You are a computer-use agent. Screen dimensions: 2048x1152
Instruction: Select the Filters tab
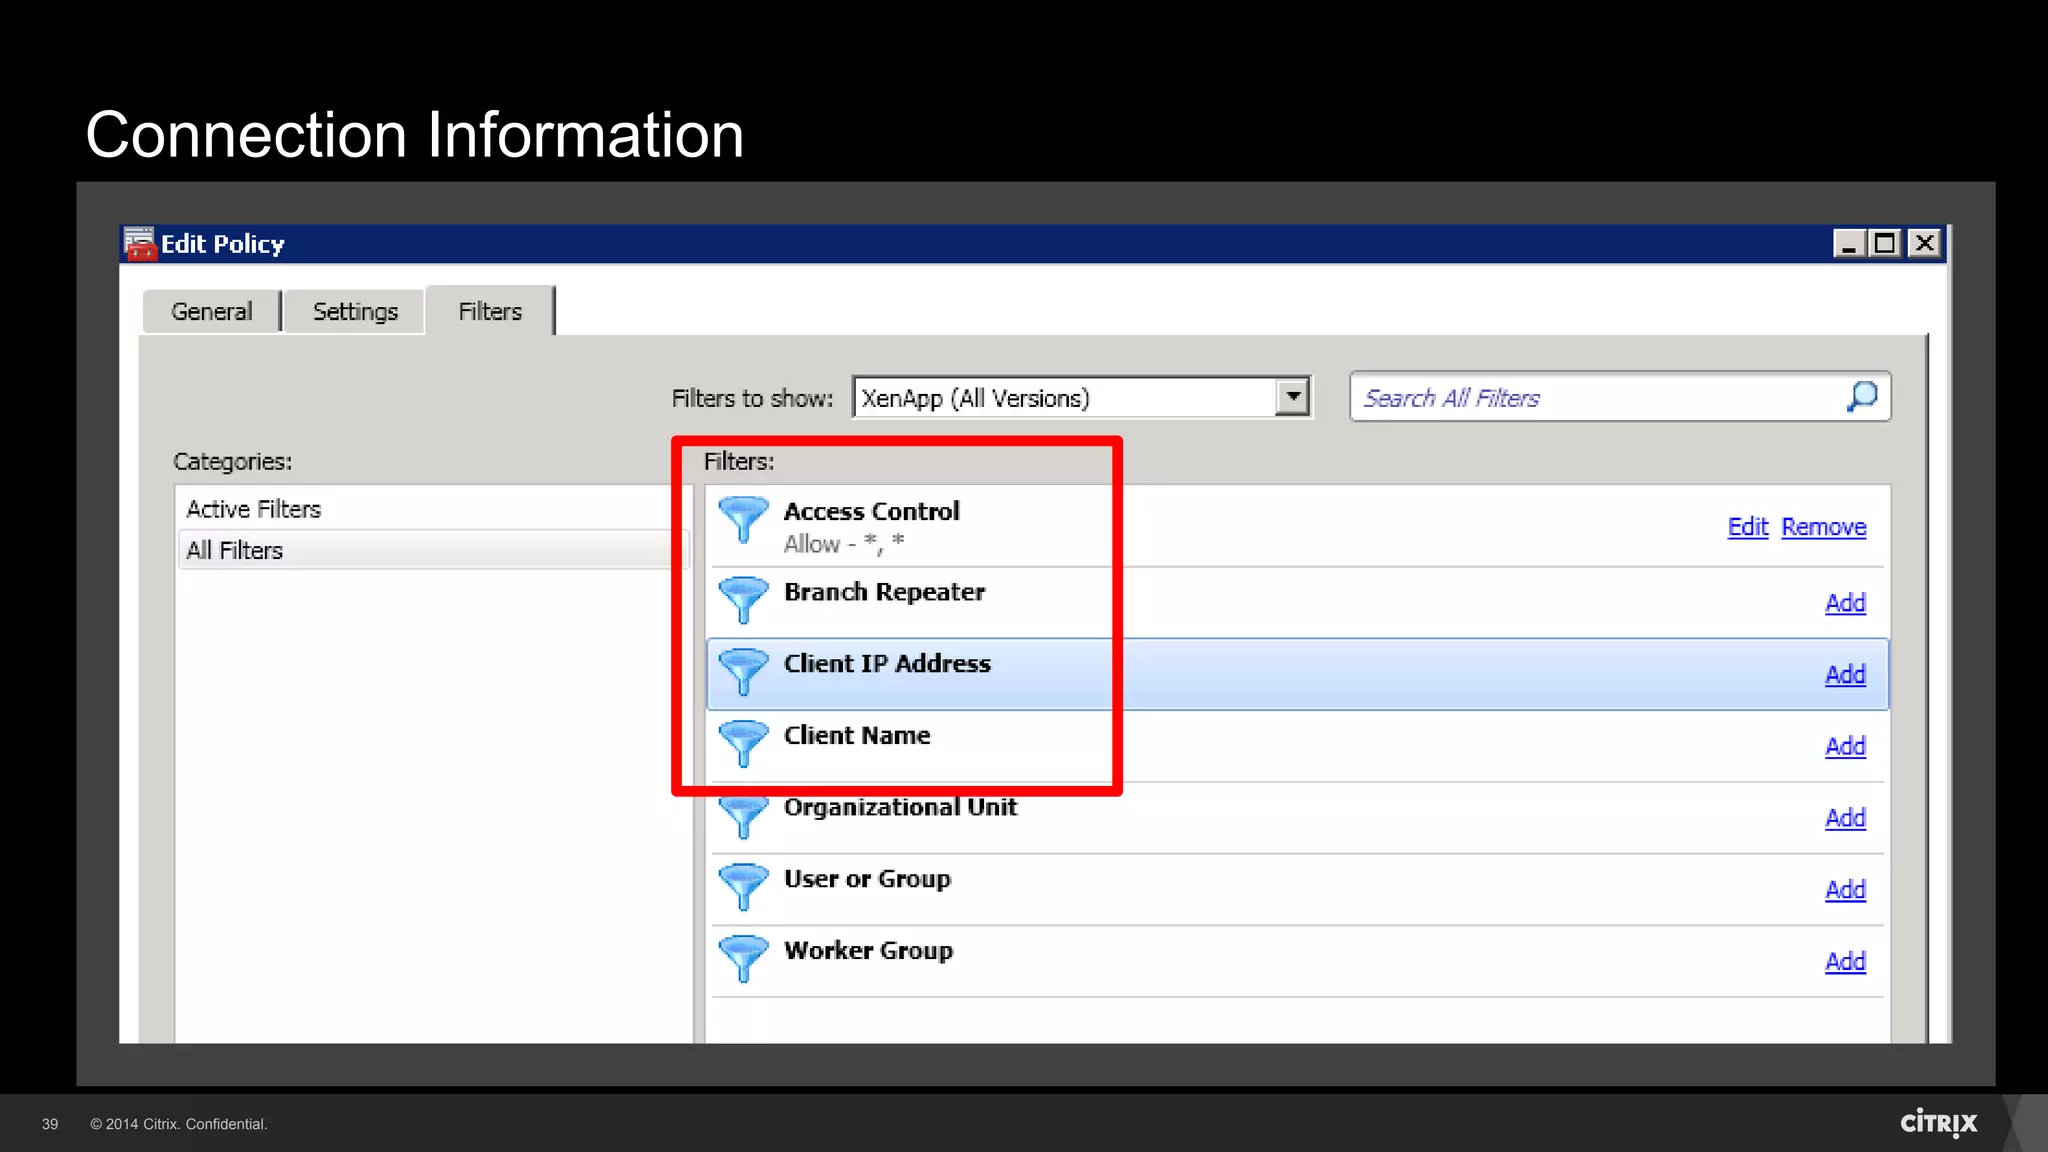(490, 311)
